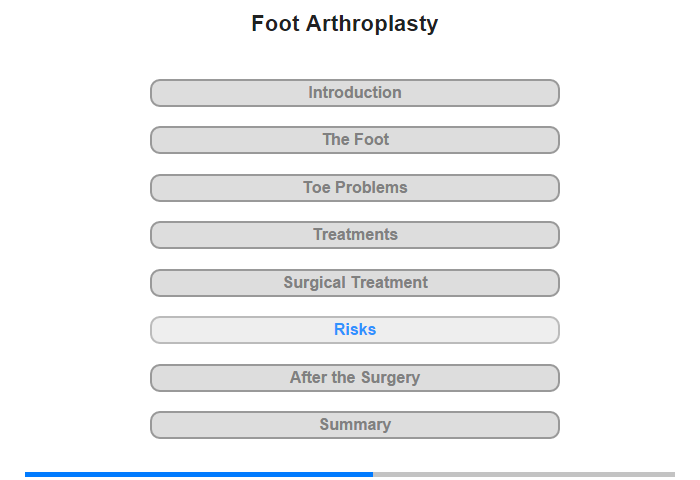Choose the last menu item, Summary
This screenshot has width=700, height=480.
click(x=355, y=425)
